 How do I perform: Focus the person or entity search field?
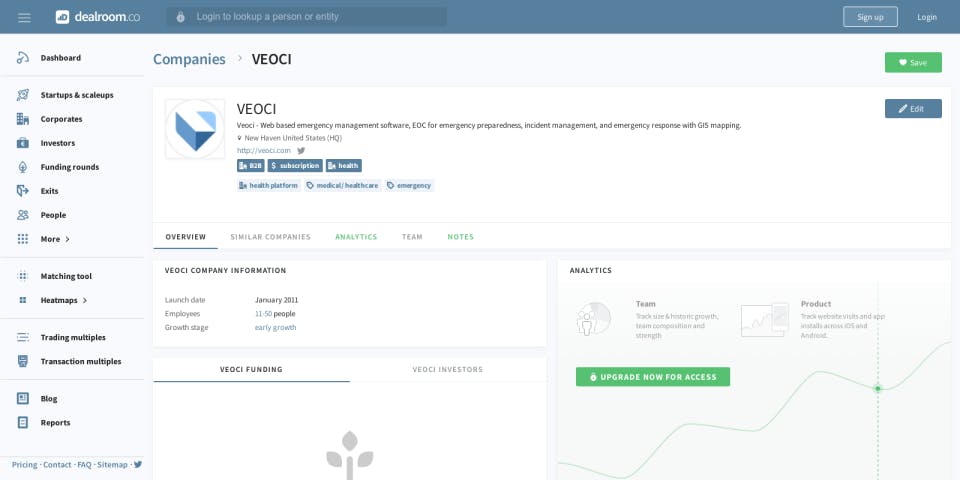306,17
